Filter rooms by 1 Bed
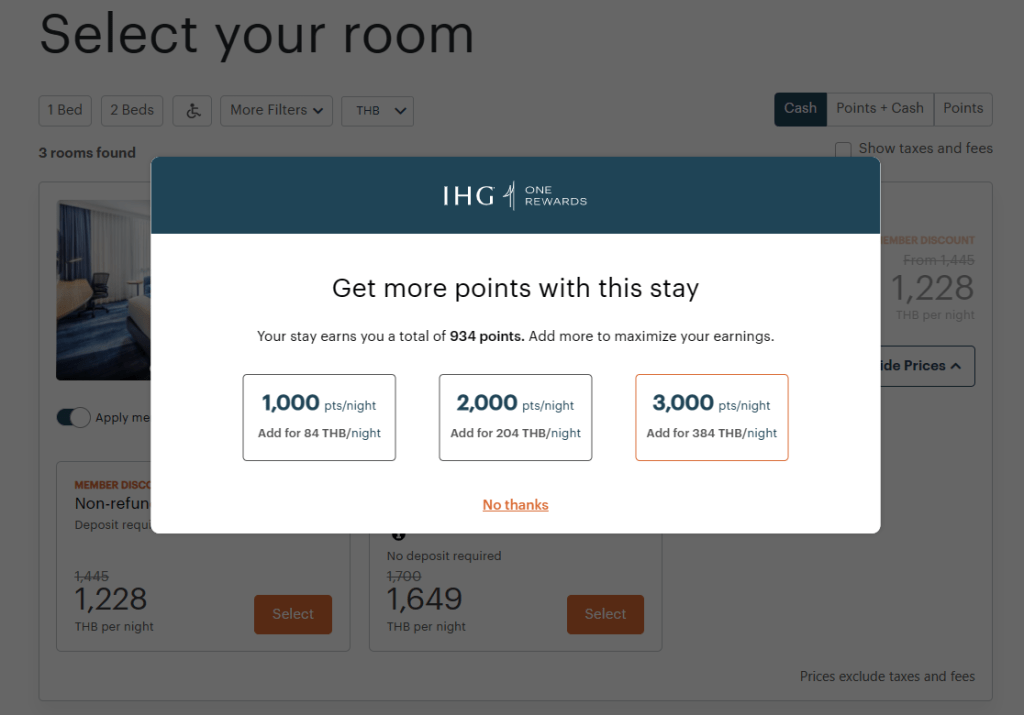This screenshot has height=715, width=1024. click(x=65, y=110)
